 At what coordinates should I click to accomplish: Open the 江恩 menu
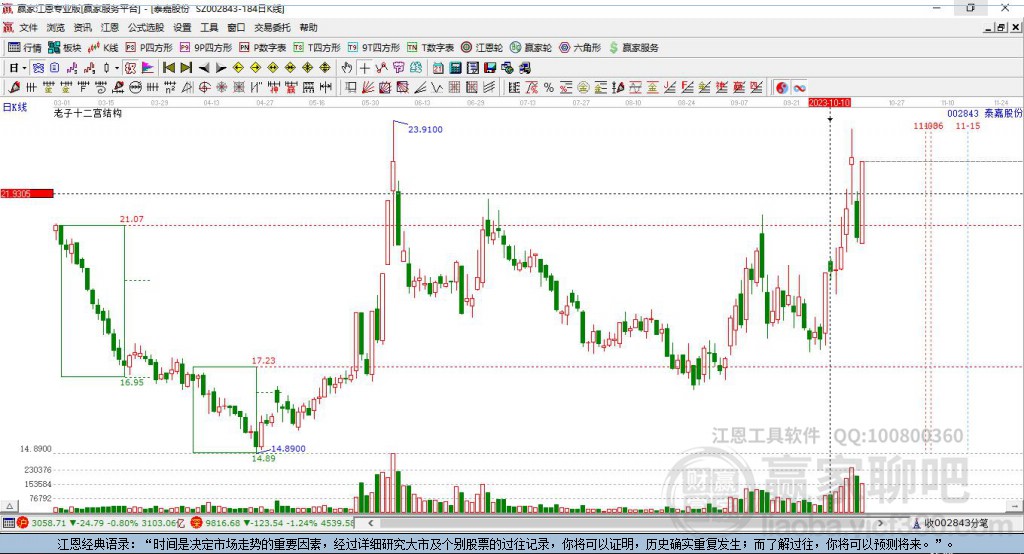tap(110, 27)
